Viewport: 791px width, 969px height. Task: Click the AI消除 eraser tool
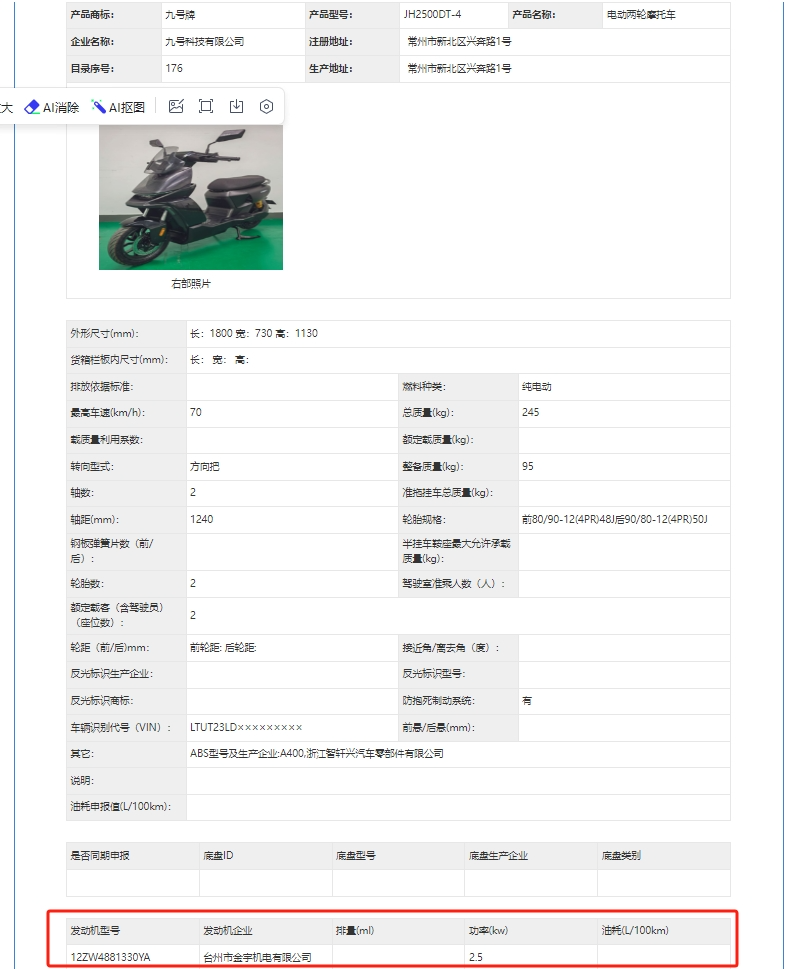[52, 107]
